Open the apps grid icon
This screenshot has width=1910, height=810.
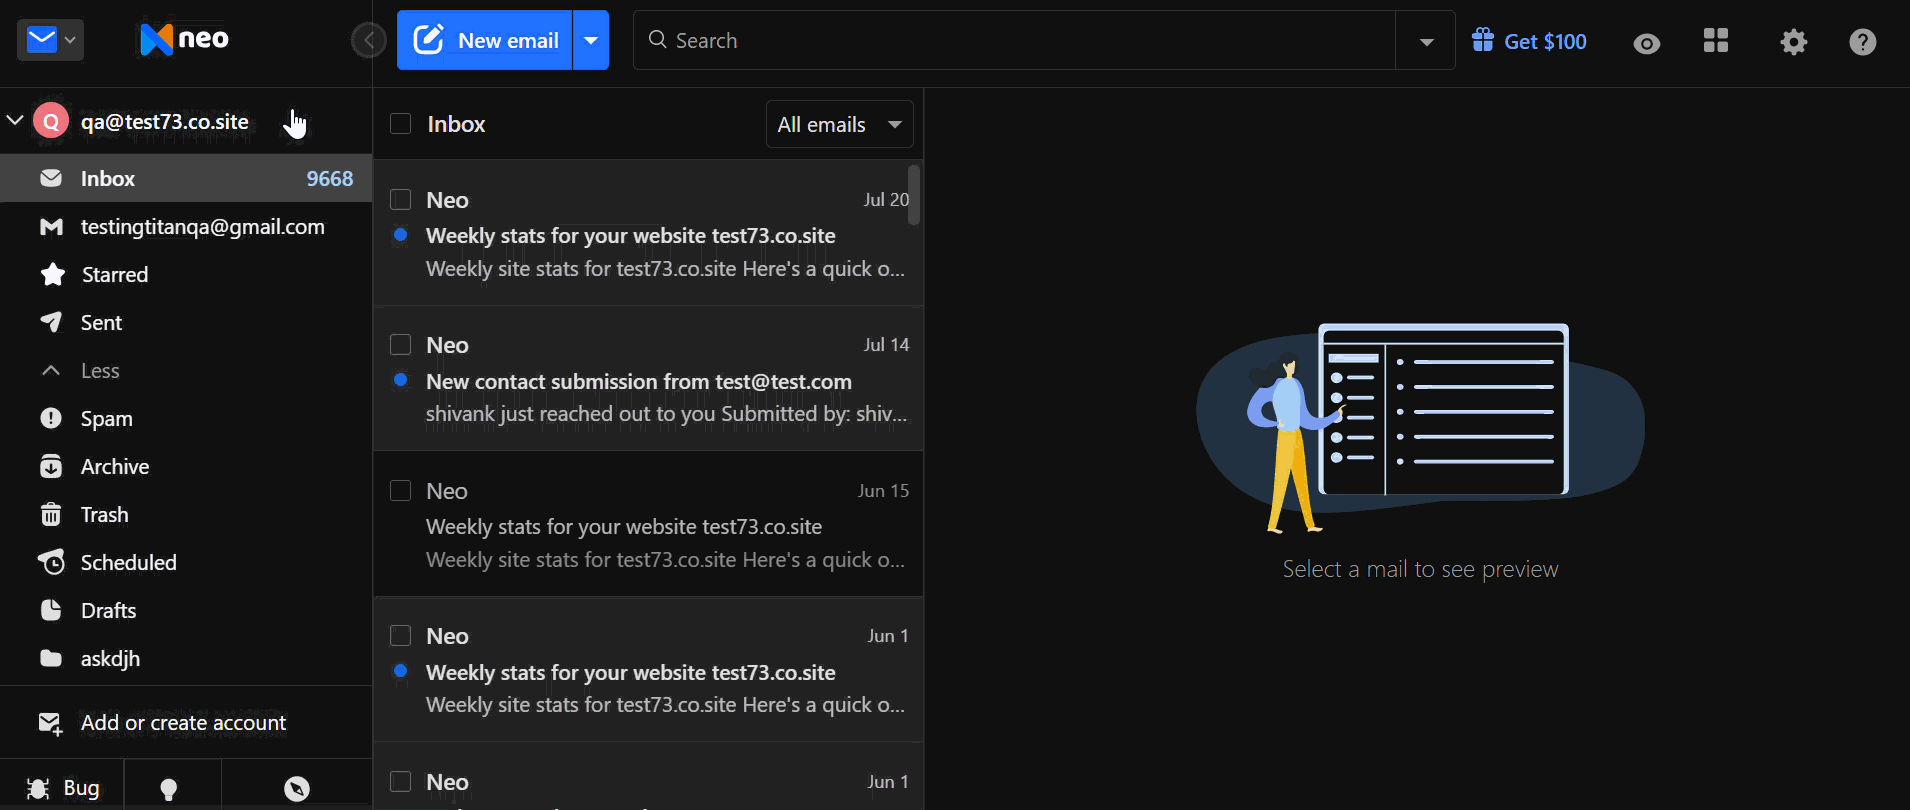click(1716, 40)
